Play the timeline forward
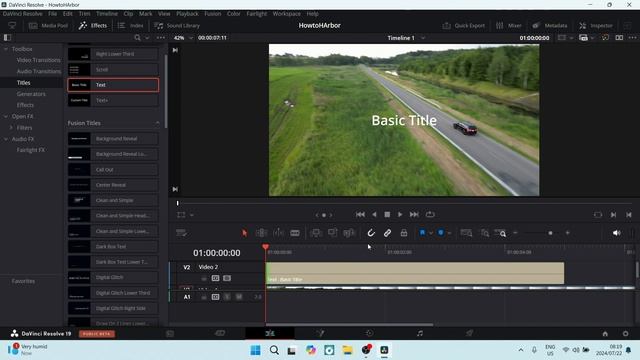This screenshot has height=360, width=640. tap(400, 214)
